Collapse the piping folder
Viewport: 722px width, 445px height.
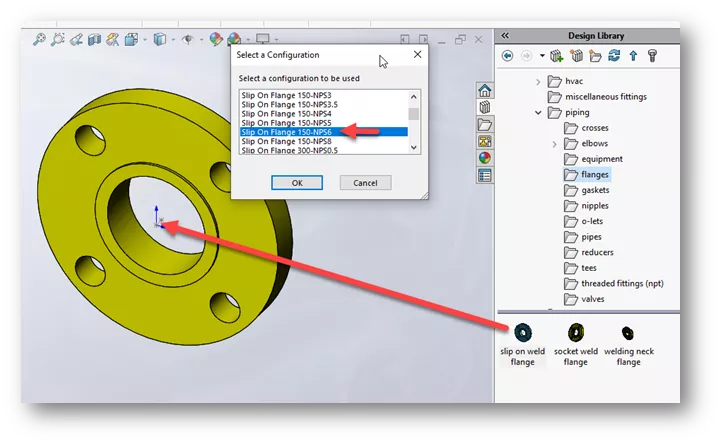click(x=538, y=112)
